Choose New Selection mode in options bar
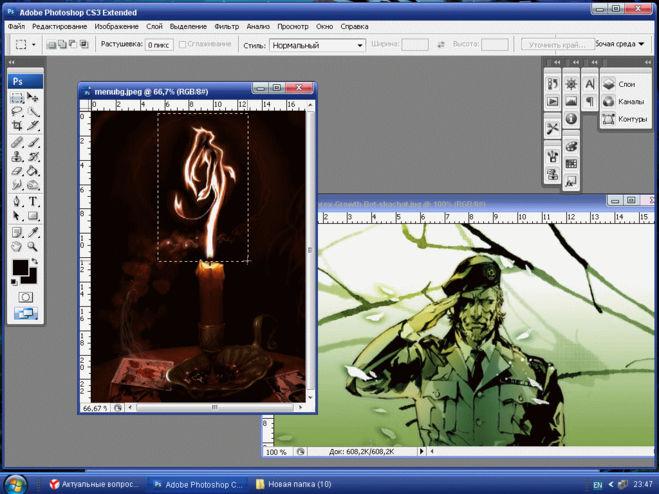The width and height of the screenshot is (659, 494). pyautogui.click(x=51, y=44)
